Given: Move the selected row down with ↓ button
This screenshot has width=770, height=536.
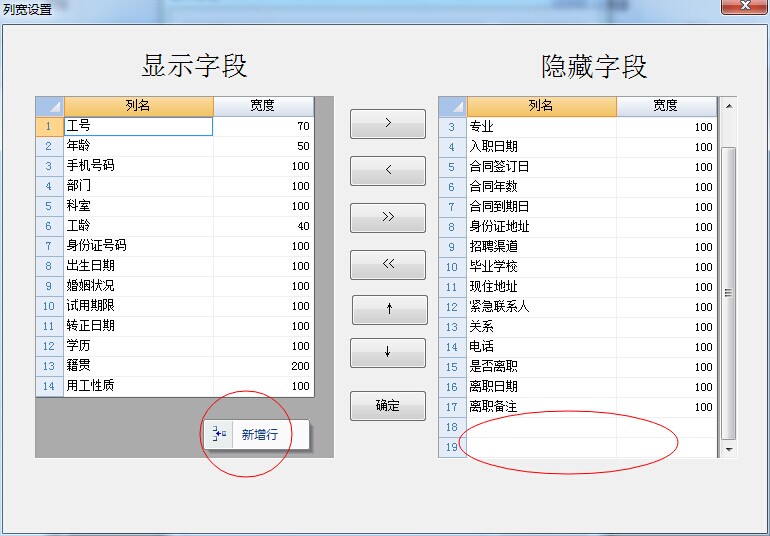Looking at the screenshot, I should [x=388, y=352].
